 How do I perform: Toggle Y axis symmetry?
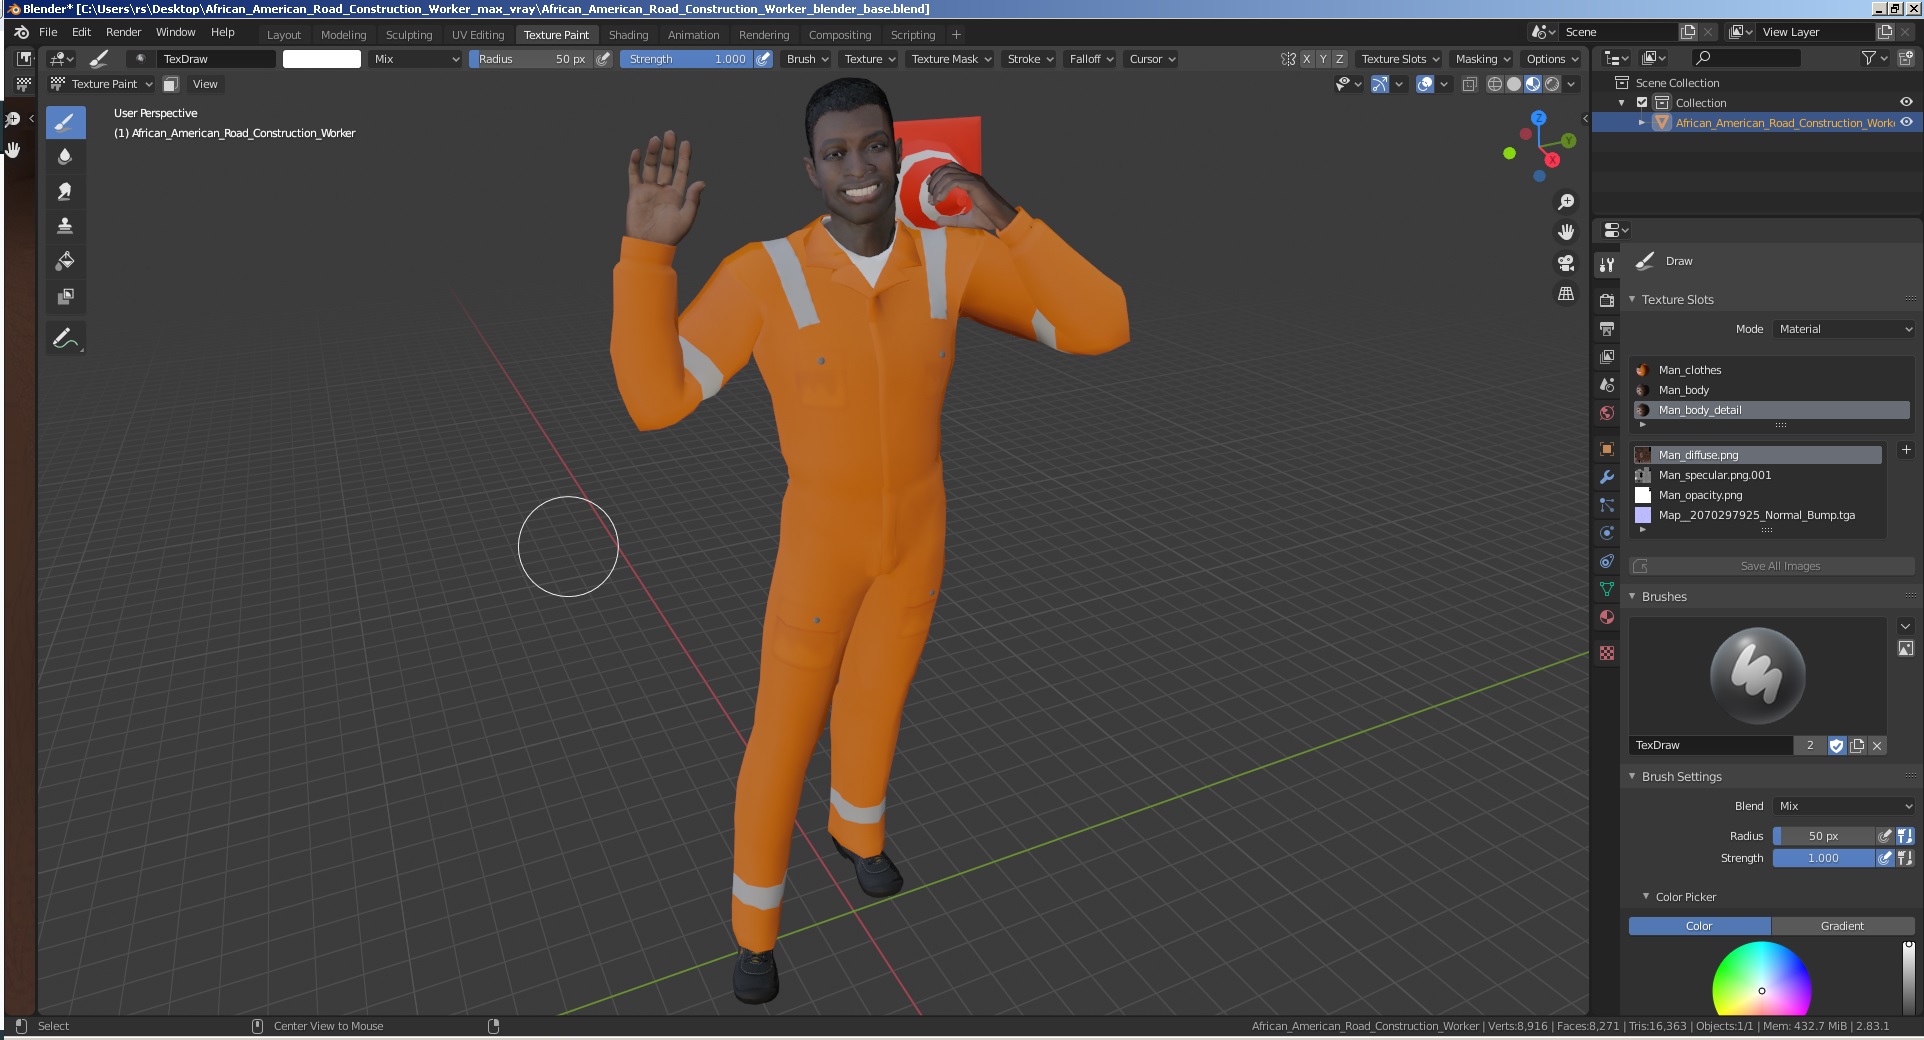[x=1323, y=59]
